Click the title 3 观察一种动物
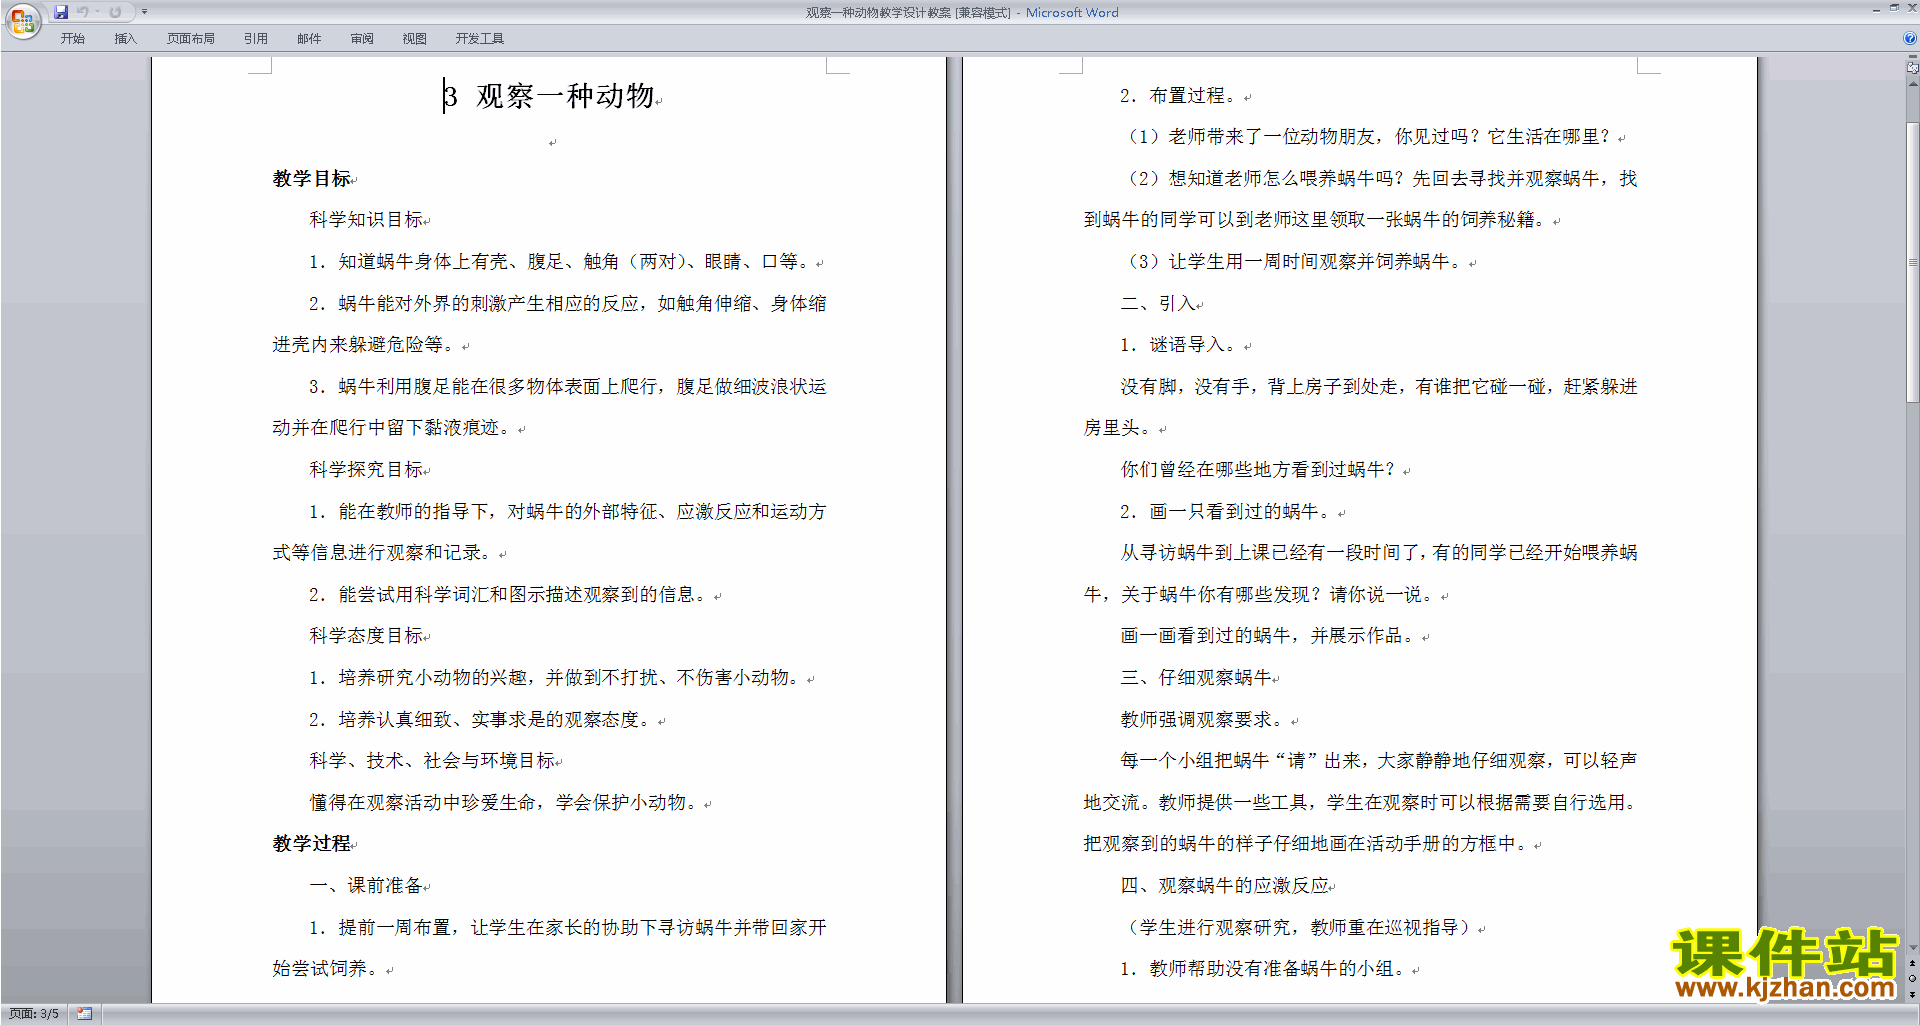This screenshot has width=1920, height=1025. click(x=550, y=97)
